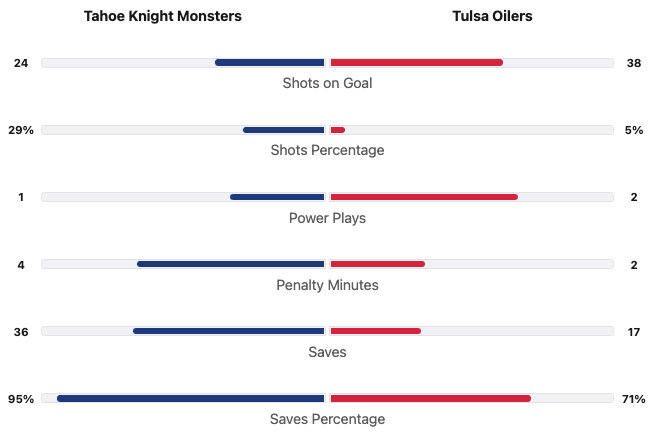Click the blue Shots Percentage bar
This screenshot has width=653, height=435.
click(x=284, y=130)
